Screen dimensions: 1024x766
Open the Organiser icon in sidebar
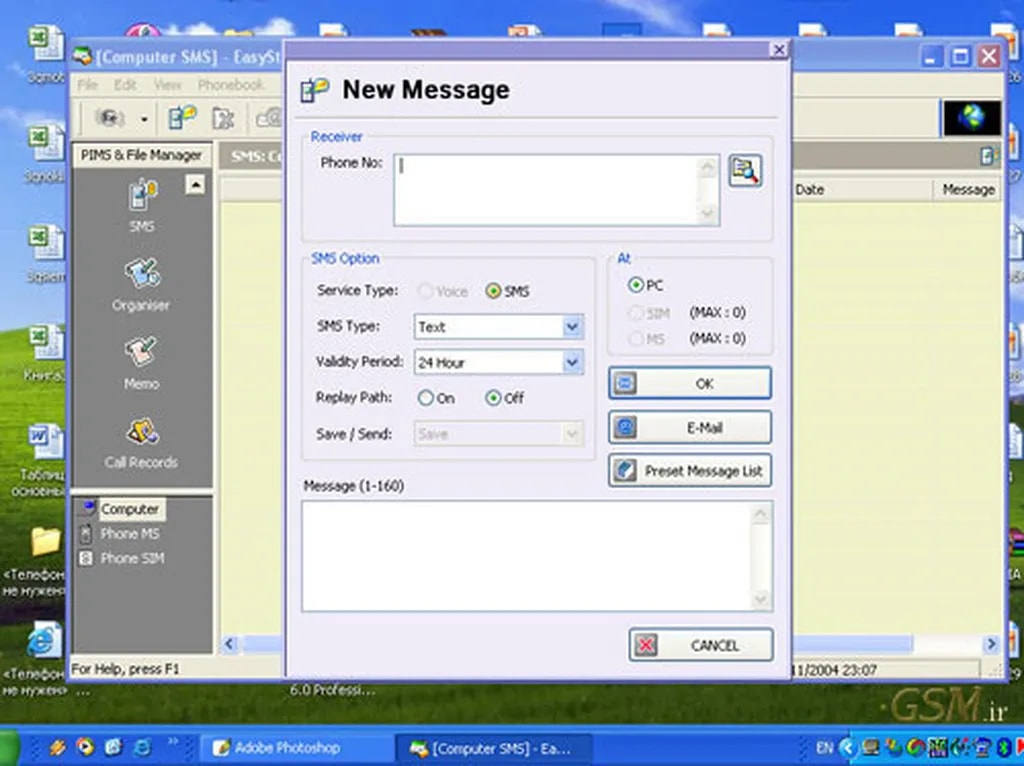tap(142, 276)
